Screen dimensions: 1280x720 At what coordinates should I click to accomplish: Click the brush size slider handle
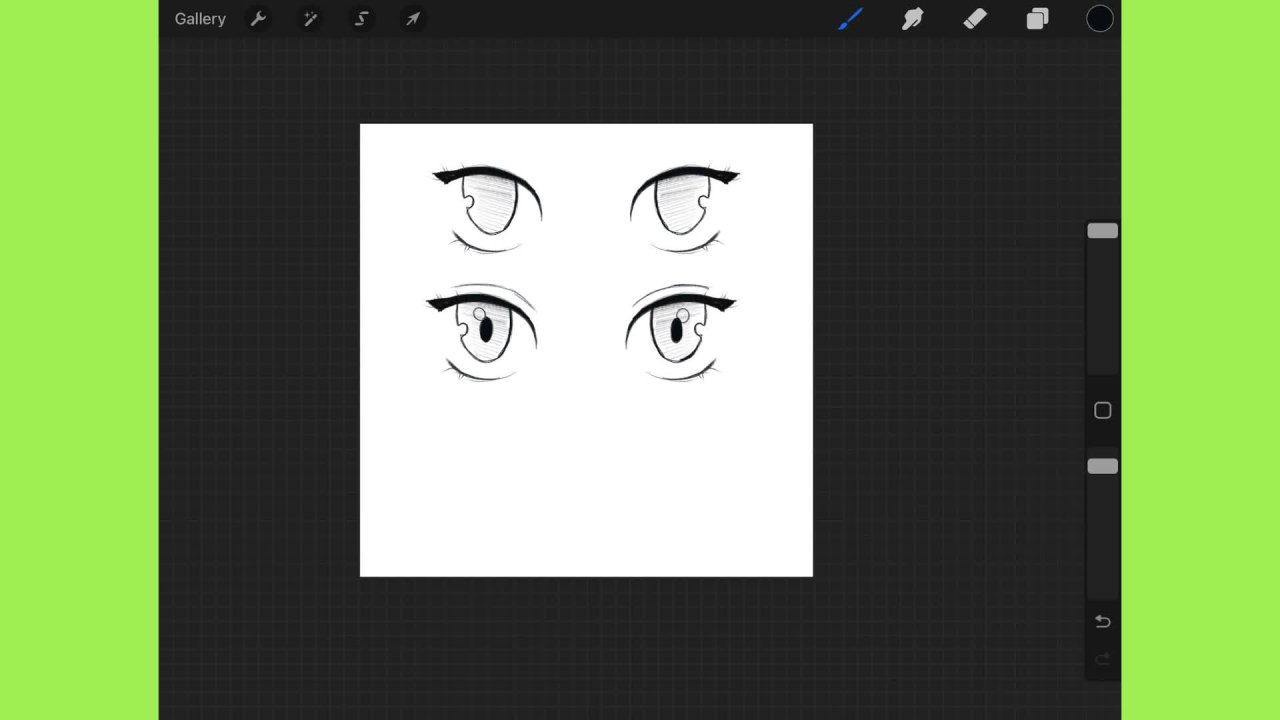point(1102,231)
